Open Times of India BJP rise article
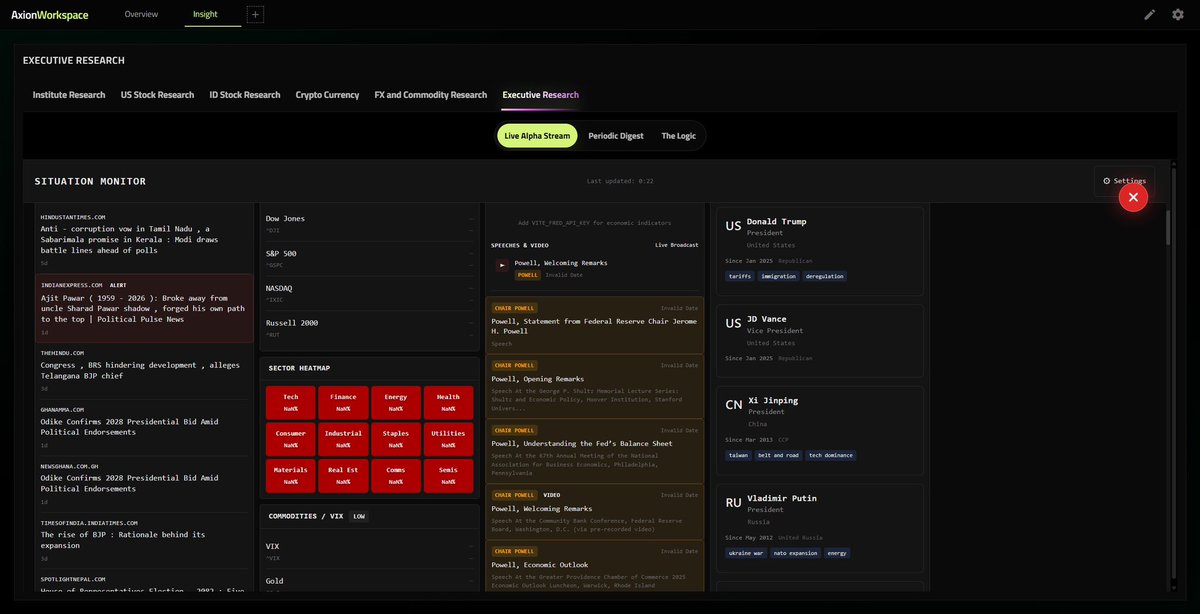The width and height of the screenshot is (1200, 614). coord(142,540)
